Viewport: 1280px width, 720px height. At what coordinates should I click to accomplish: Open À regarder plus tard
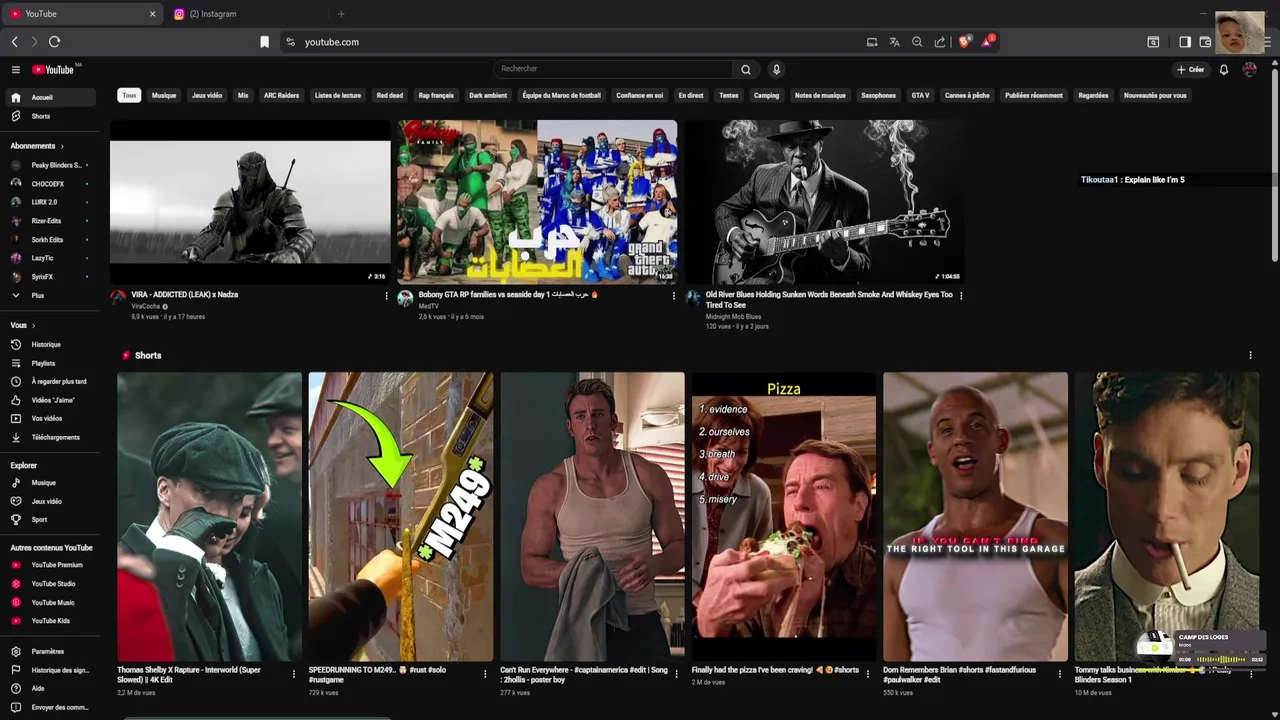pyautogui.click(x=53, y=381)
